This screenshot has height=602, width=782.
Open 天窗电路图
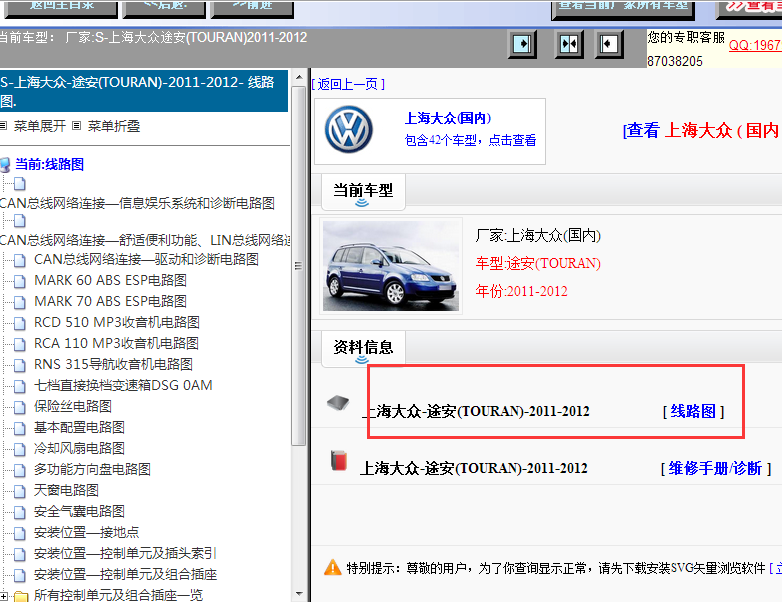[66, 490]
